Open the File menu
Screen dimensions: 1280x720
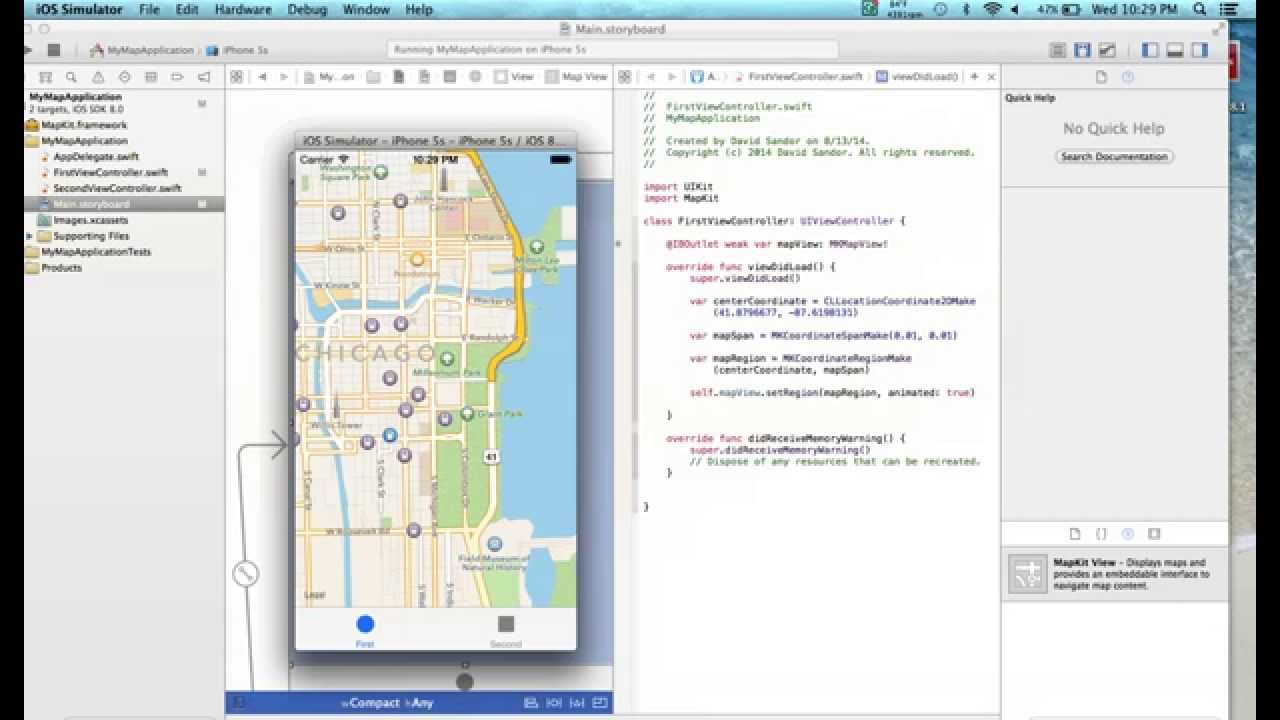[x=149, y=10]
